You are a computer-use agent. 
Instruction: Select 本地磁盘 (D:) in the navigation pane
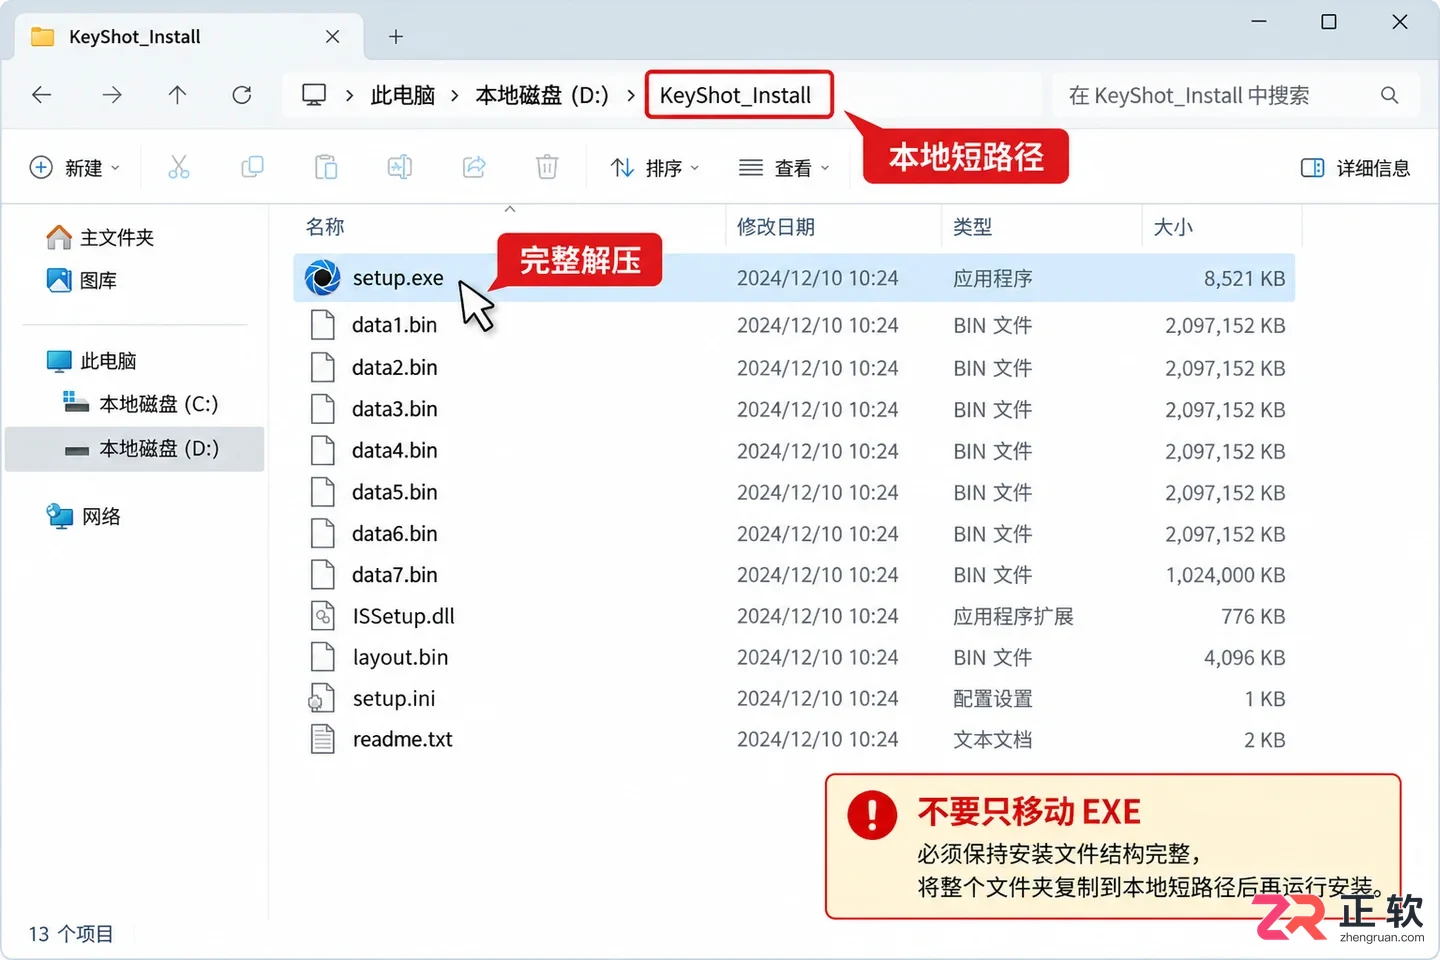click(135, 449)
